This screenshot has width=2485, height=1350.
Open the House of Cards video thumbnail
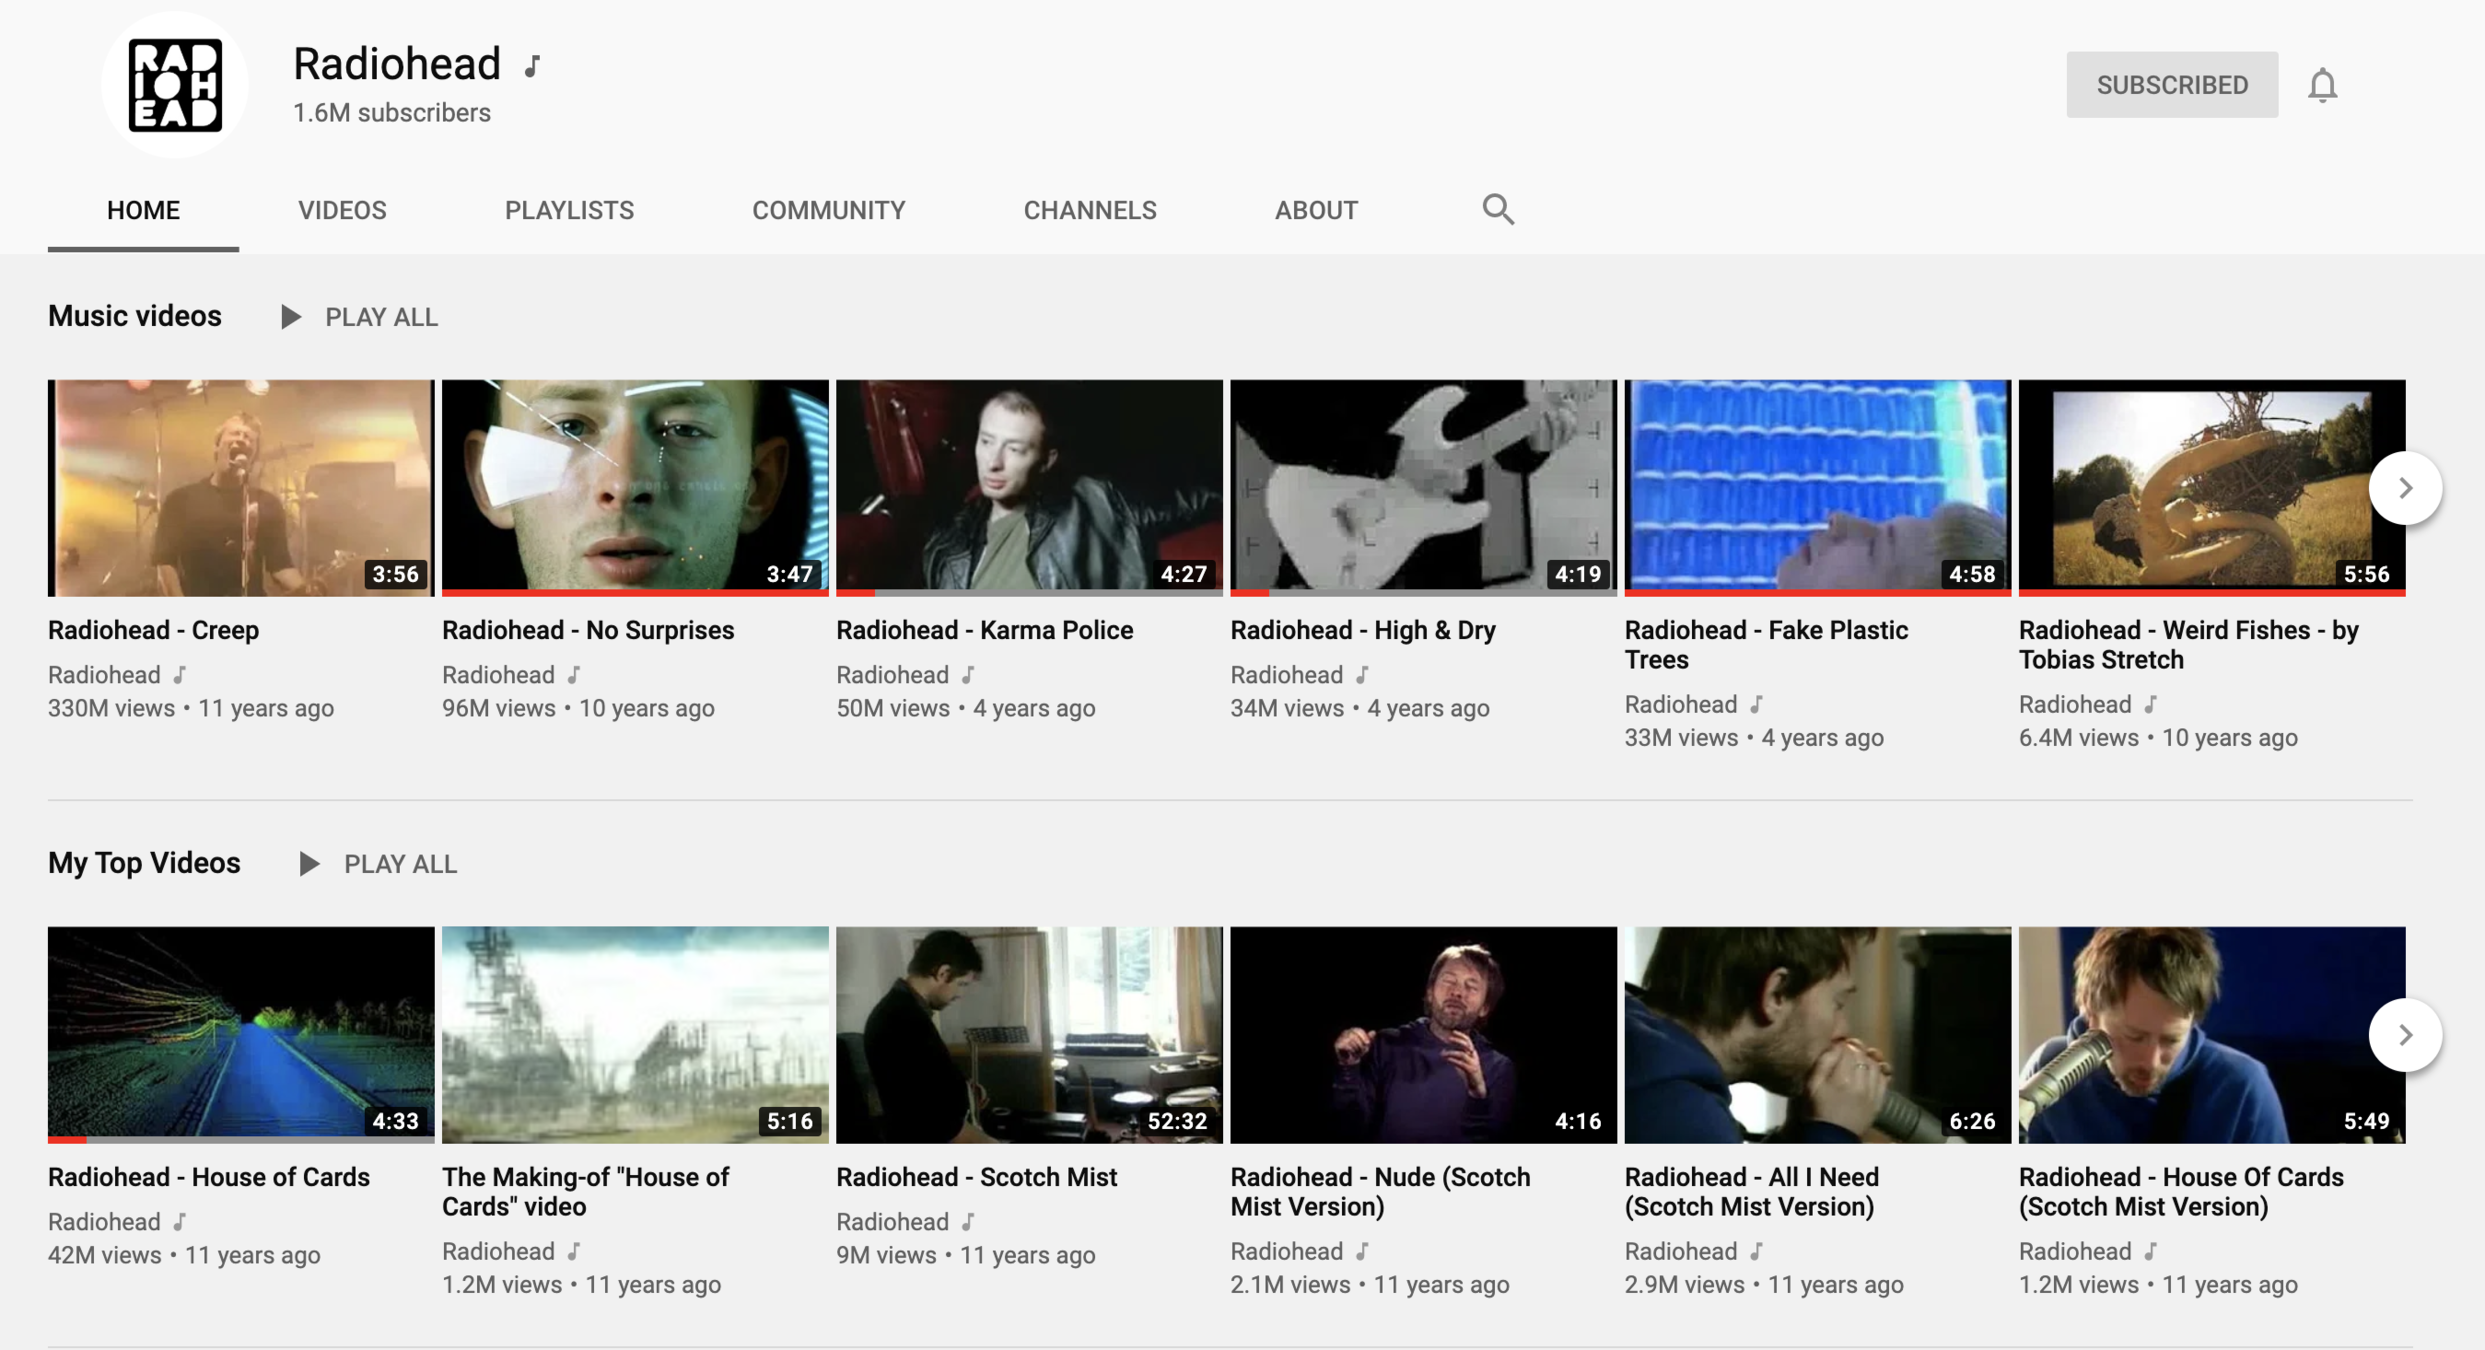pyautogui.click(x=241, y=1033)
